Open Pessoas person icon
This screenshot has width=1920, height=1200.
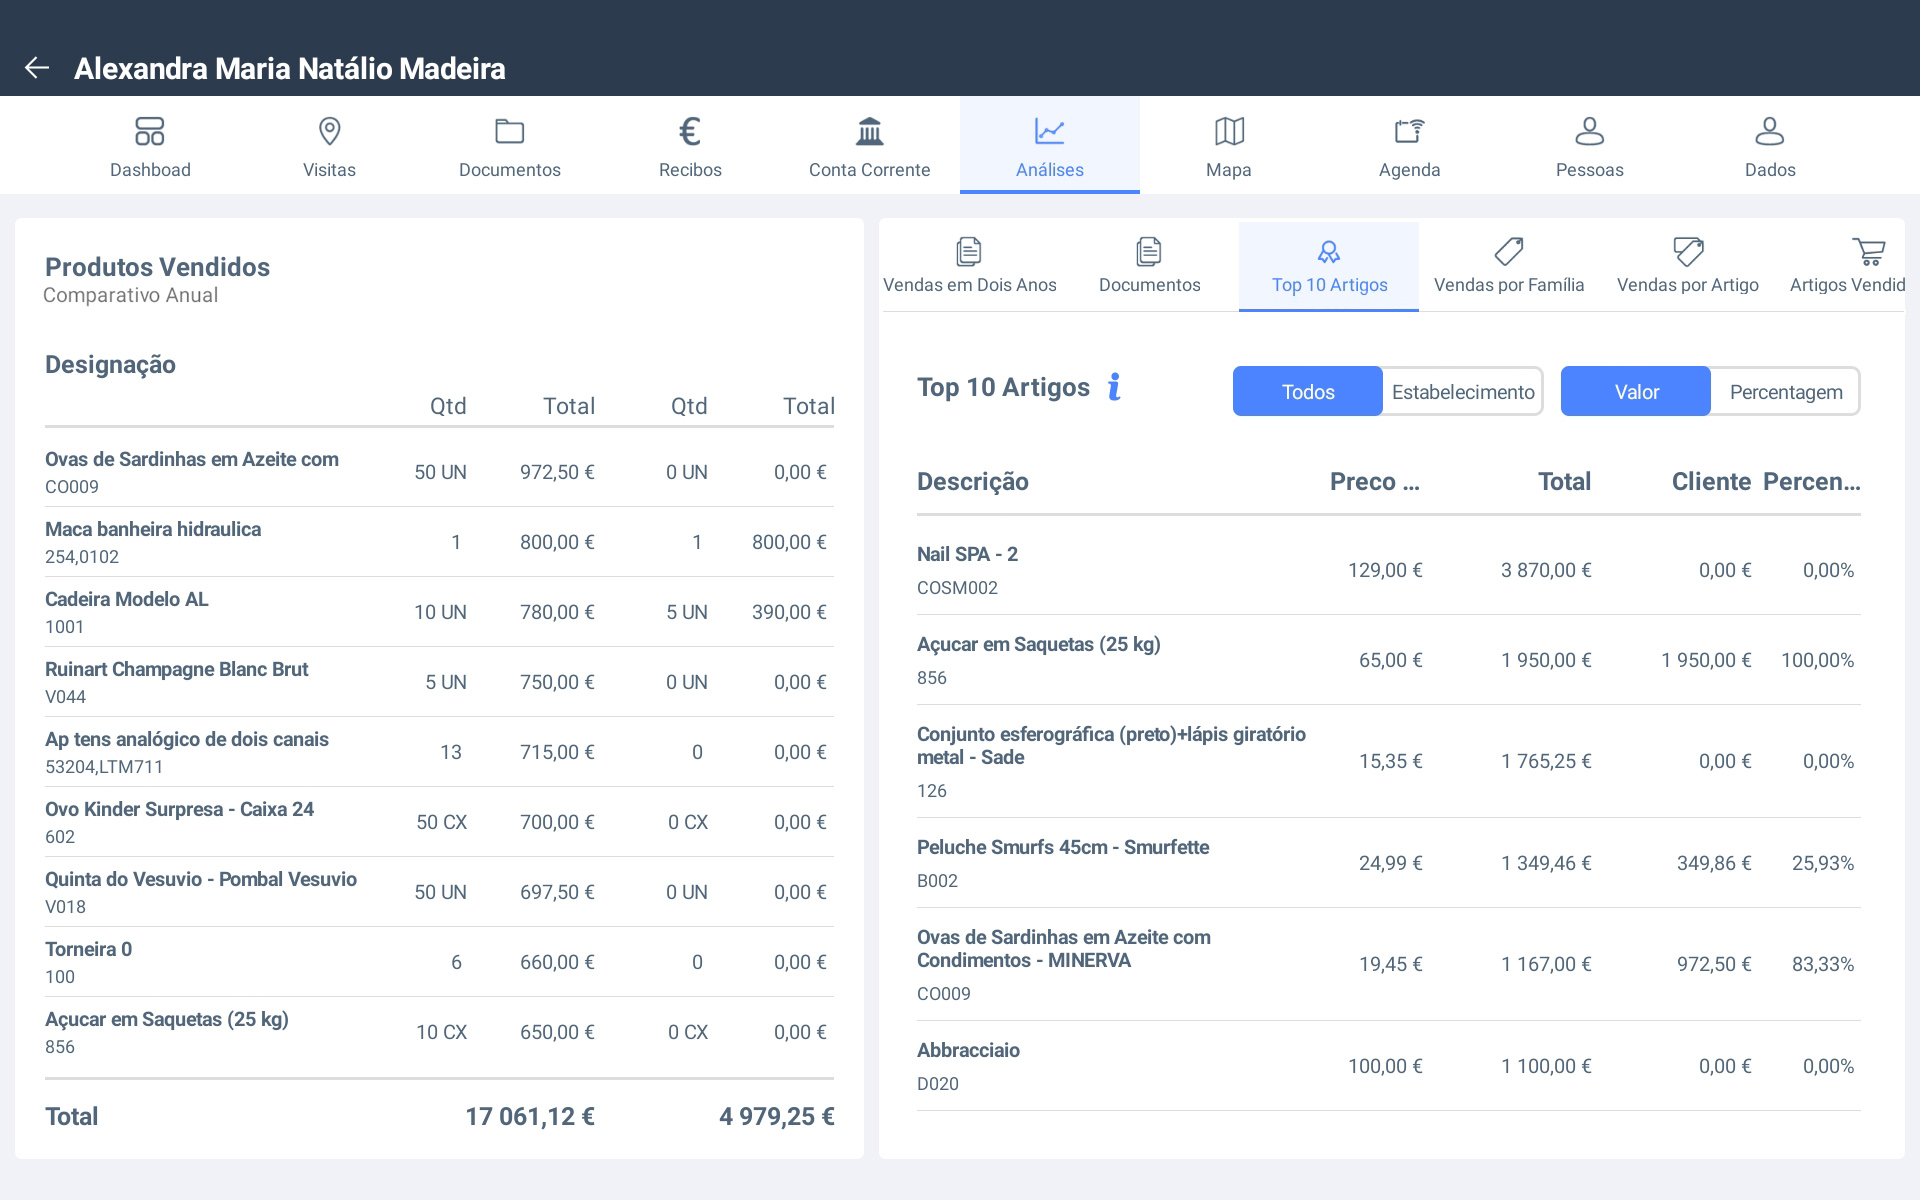1589,132
